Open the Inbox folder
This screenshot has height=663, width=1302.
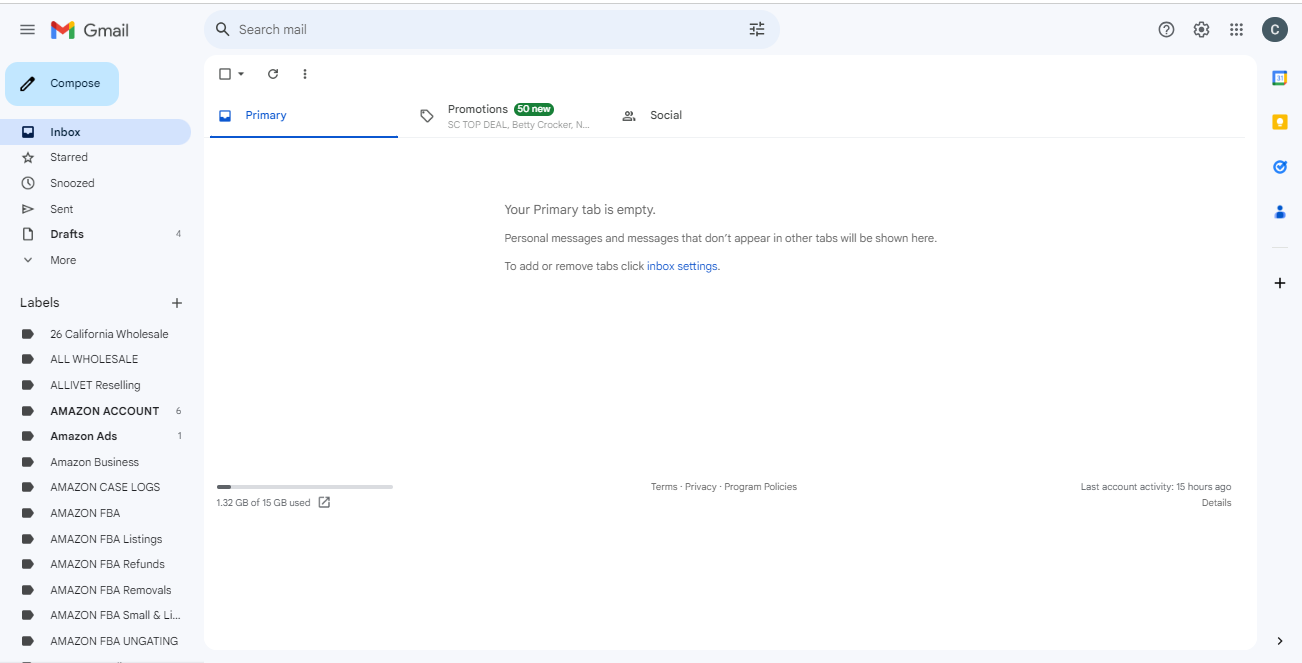click(x=96, y=132)
